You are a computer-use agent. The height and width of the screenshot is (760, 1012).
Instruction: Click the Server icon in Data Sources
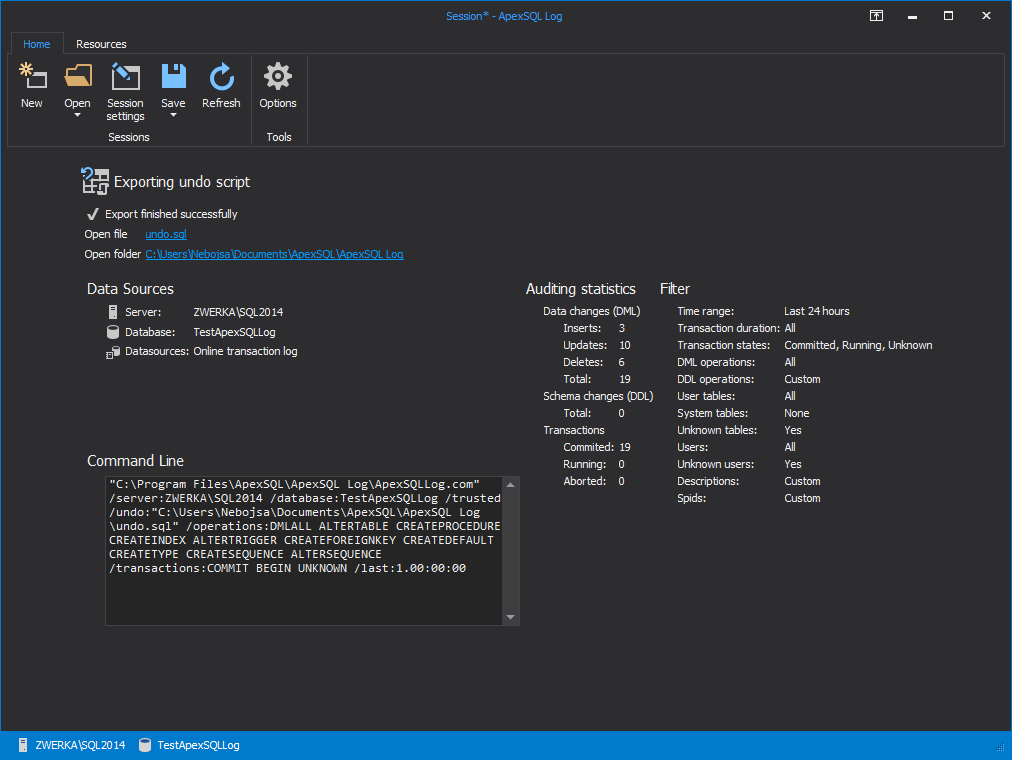(x=113, y=312)
